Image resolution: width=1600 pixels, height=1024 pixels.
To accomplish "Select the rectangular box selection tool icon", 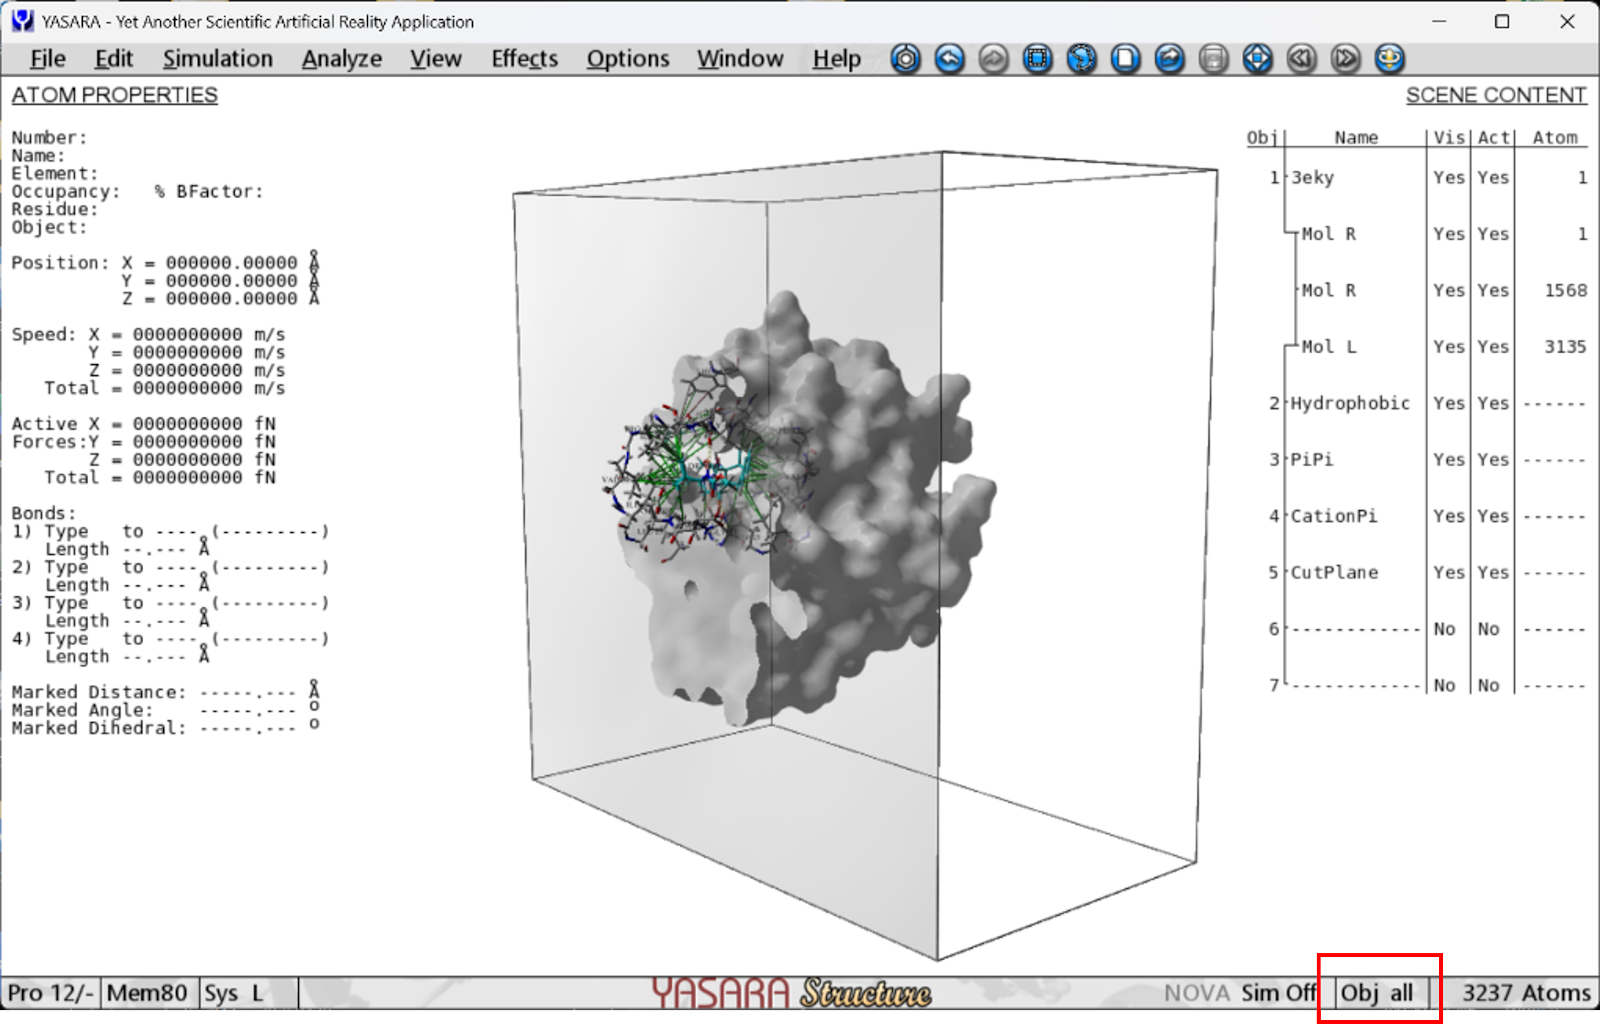I will point(1038,59).
